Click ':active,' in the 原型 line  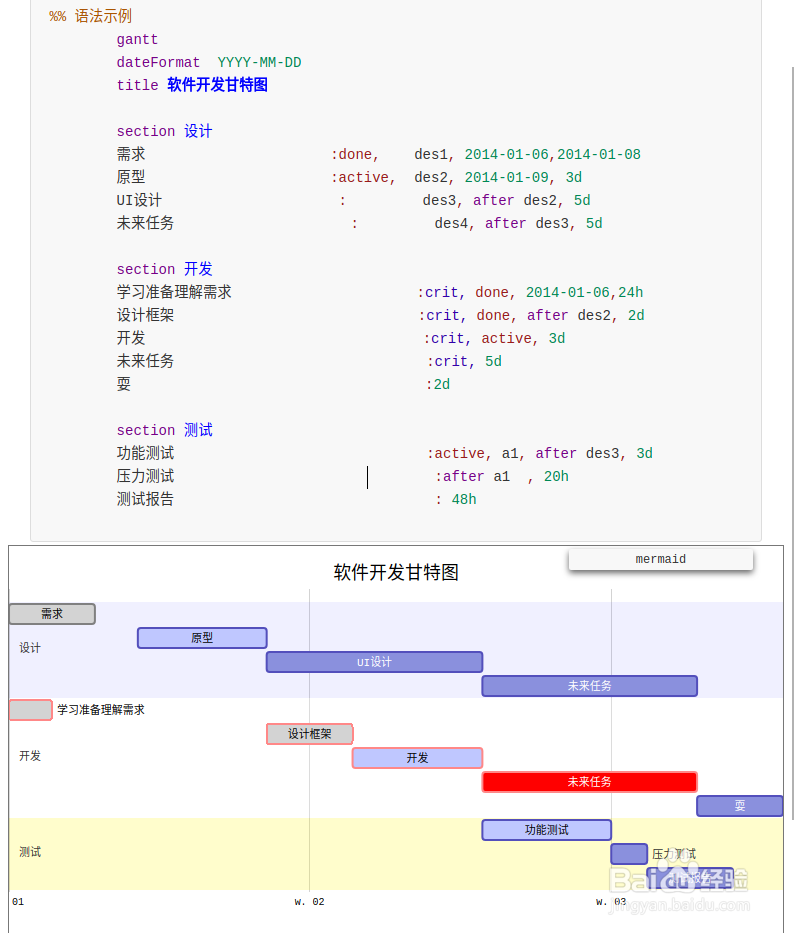(x=363, y=177)
